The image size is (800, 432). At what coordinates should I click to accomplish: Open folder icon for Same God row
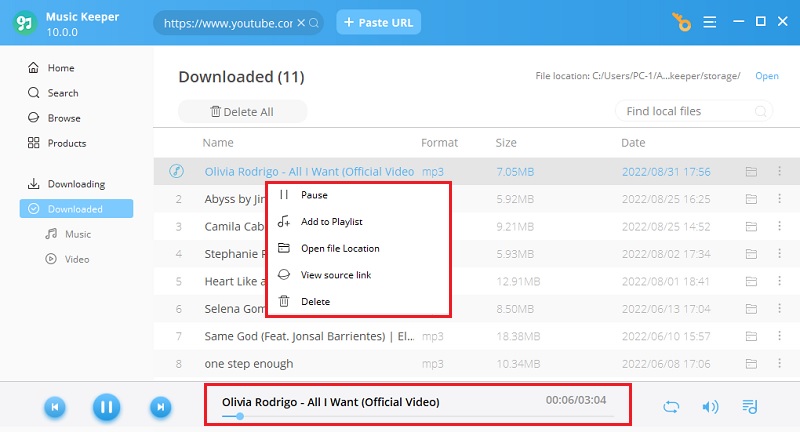(751, 336)
